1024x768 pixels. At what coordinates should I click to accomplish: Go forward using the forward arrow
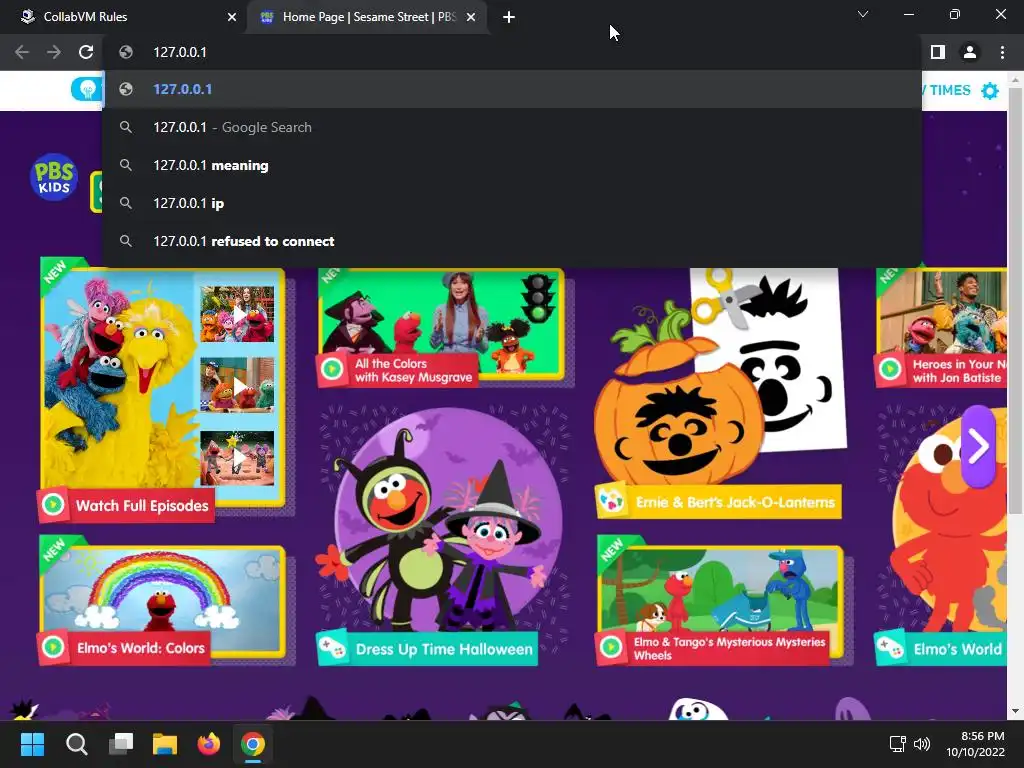pyautogui.click(x=54, y=52)
